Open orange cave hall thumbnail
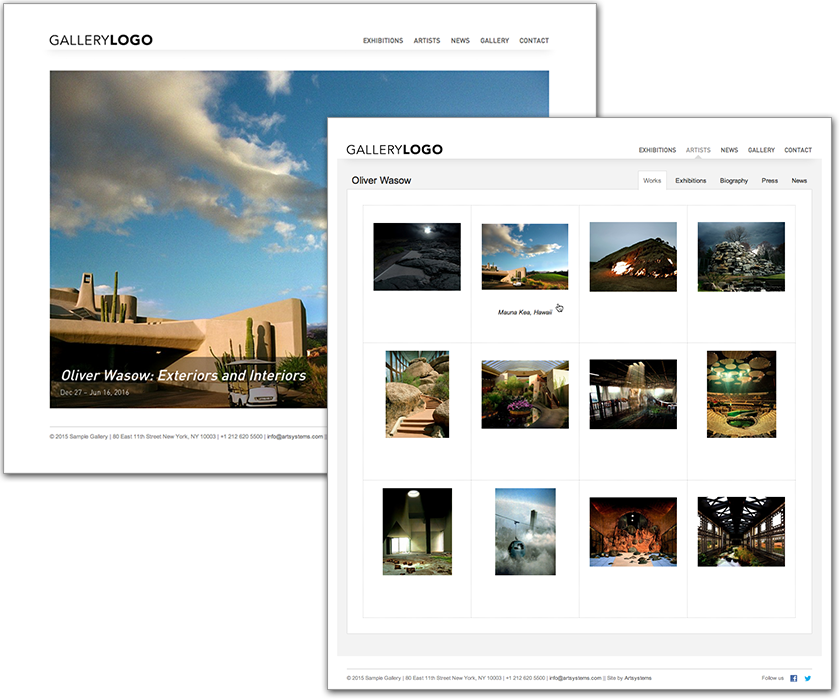 633,532
